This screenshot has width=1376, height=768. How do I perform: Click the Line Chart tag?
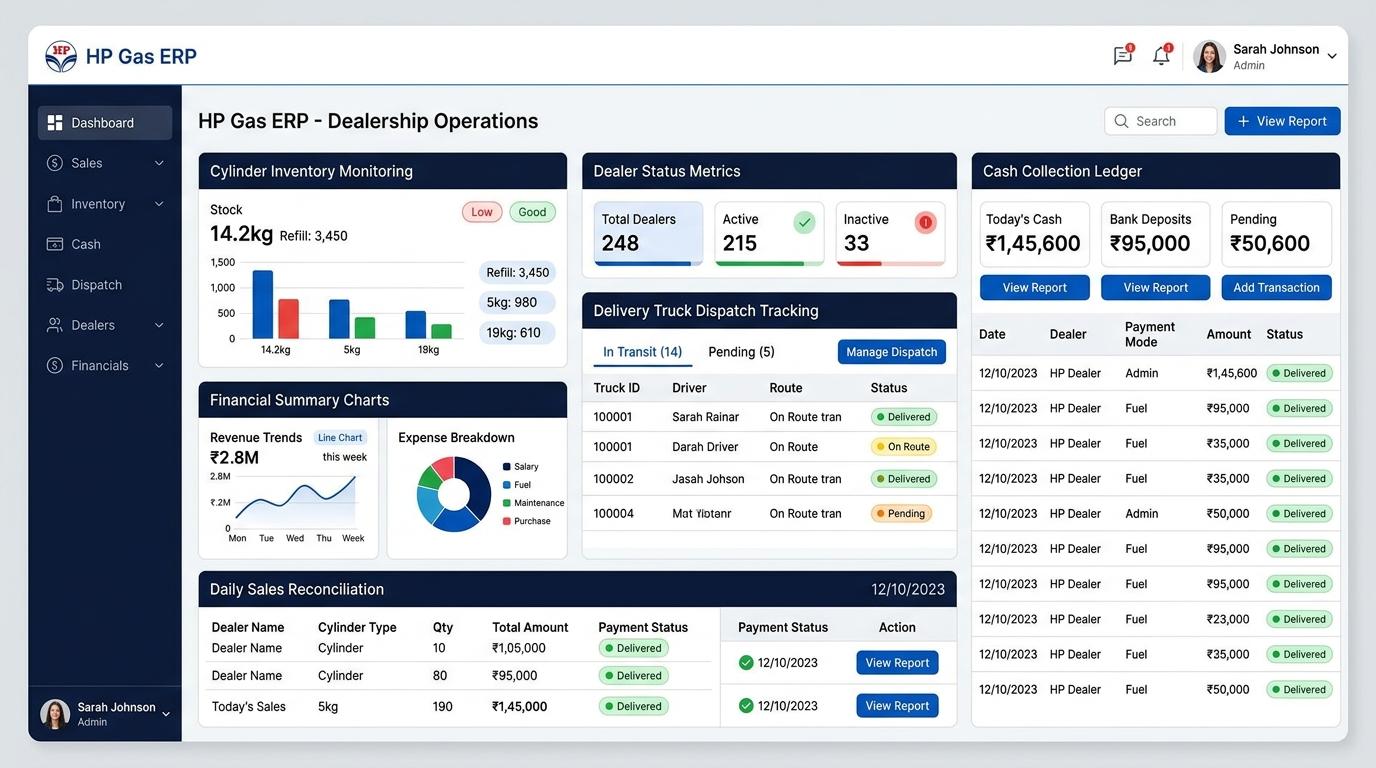[x=340, y=438]
